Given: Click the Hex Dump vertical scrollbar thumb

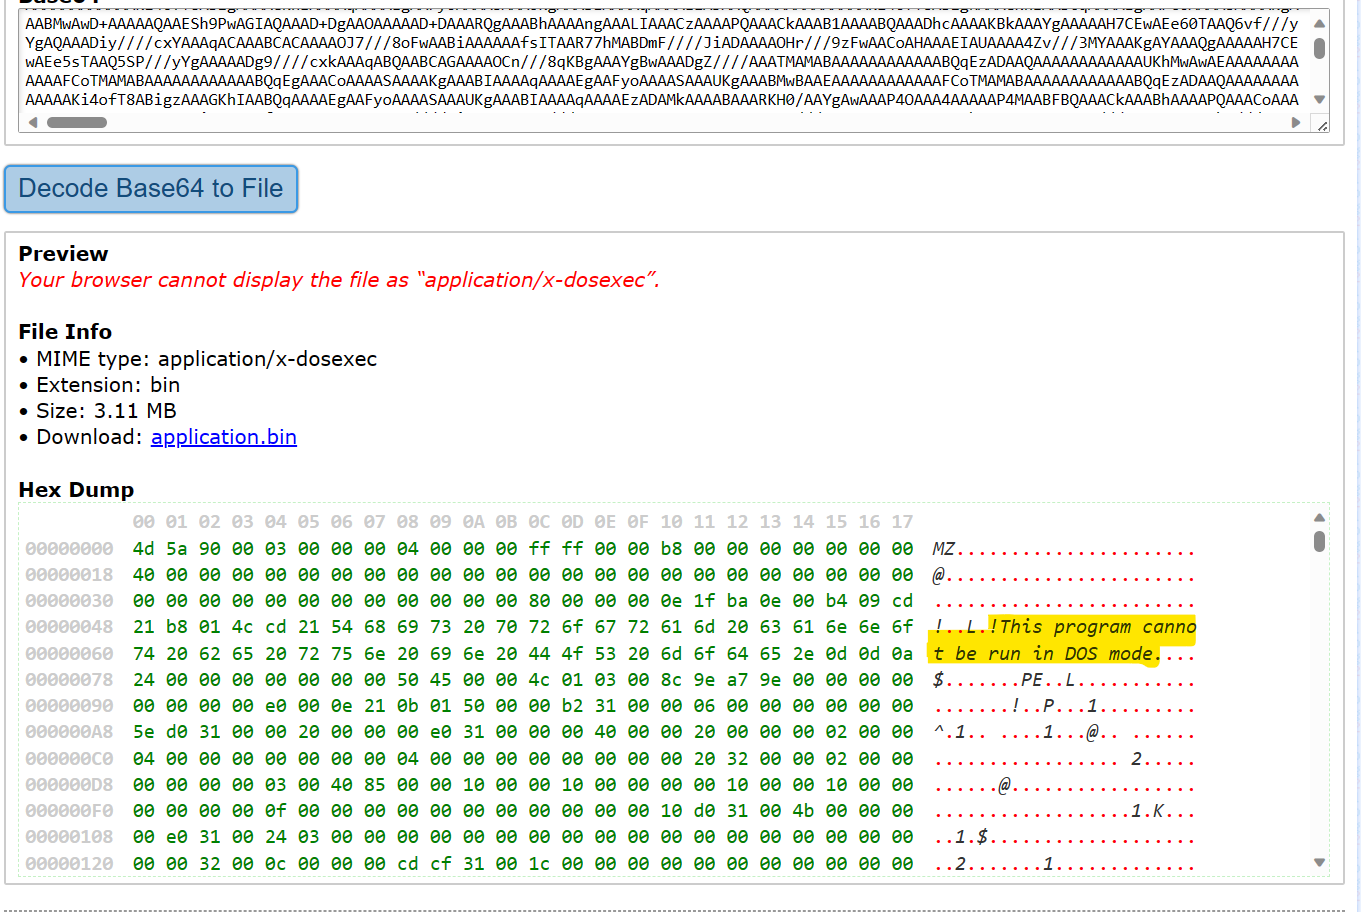Looking at the screenshot, I should pyautogui.click(x=1319, y=541).
